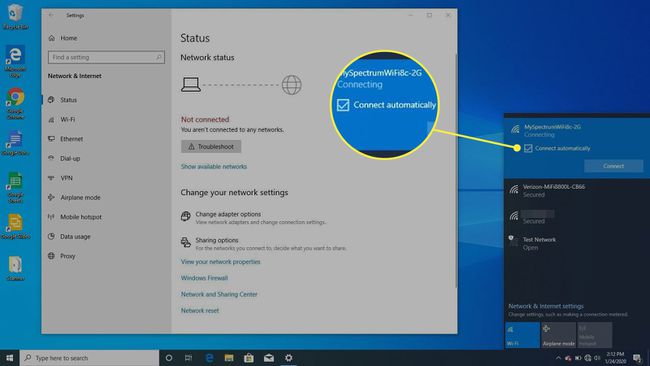Select Airplane mode in settings sidebar
This screenshot has width=650, height=366.
click(x=80, y=197)
